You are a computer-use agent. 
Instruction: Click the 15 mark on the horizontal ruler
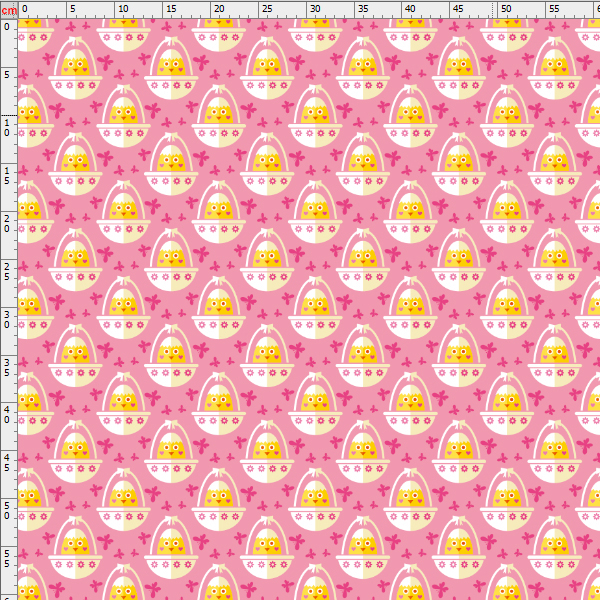(x=171, y=8)
